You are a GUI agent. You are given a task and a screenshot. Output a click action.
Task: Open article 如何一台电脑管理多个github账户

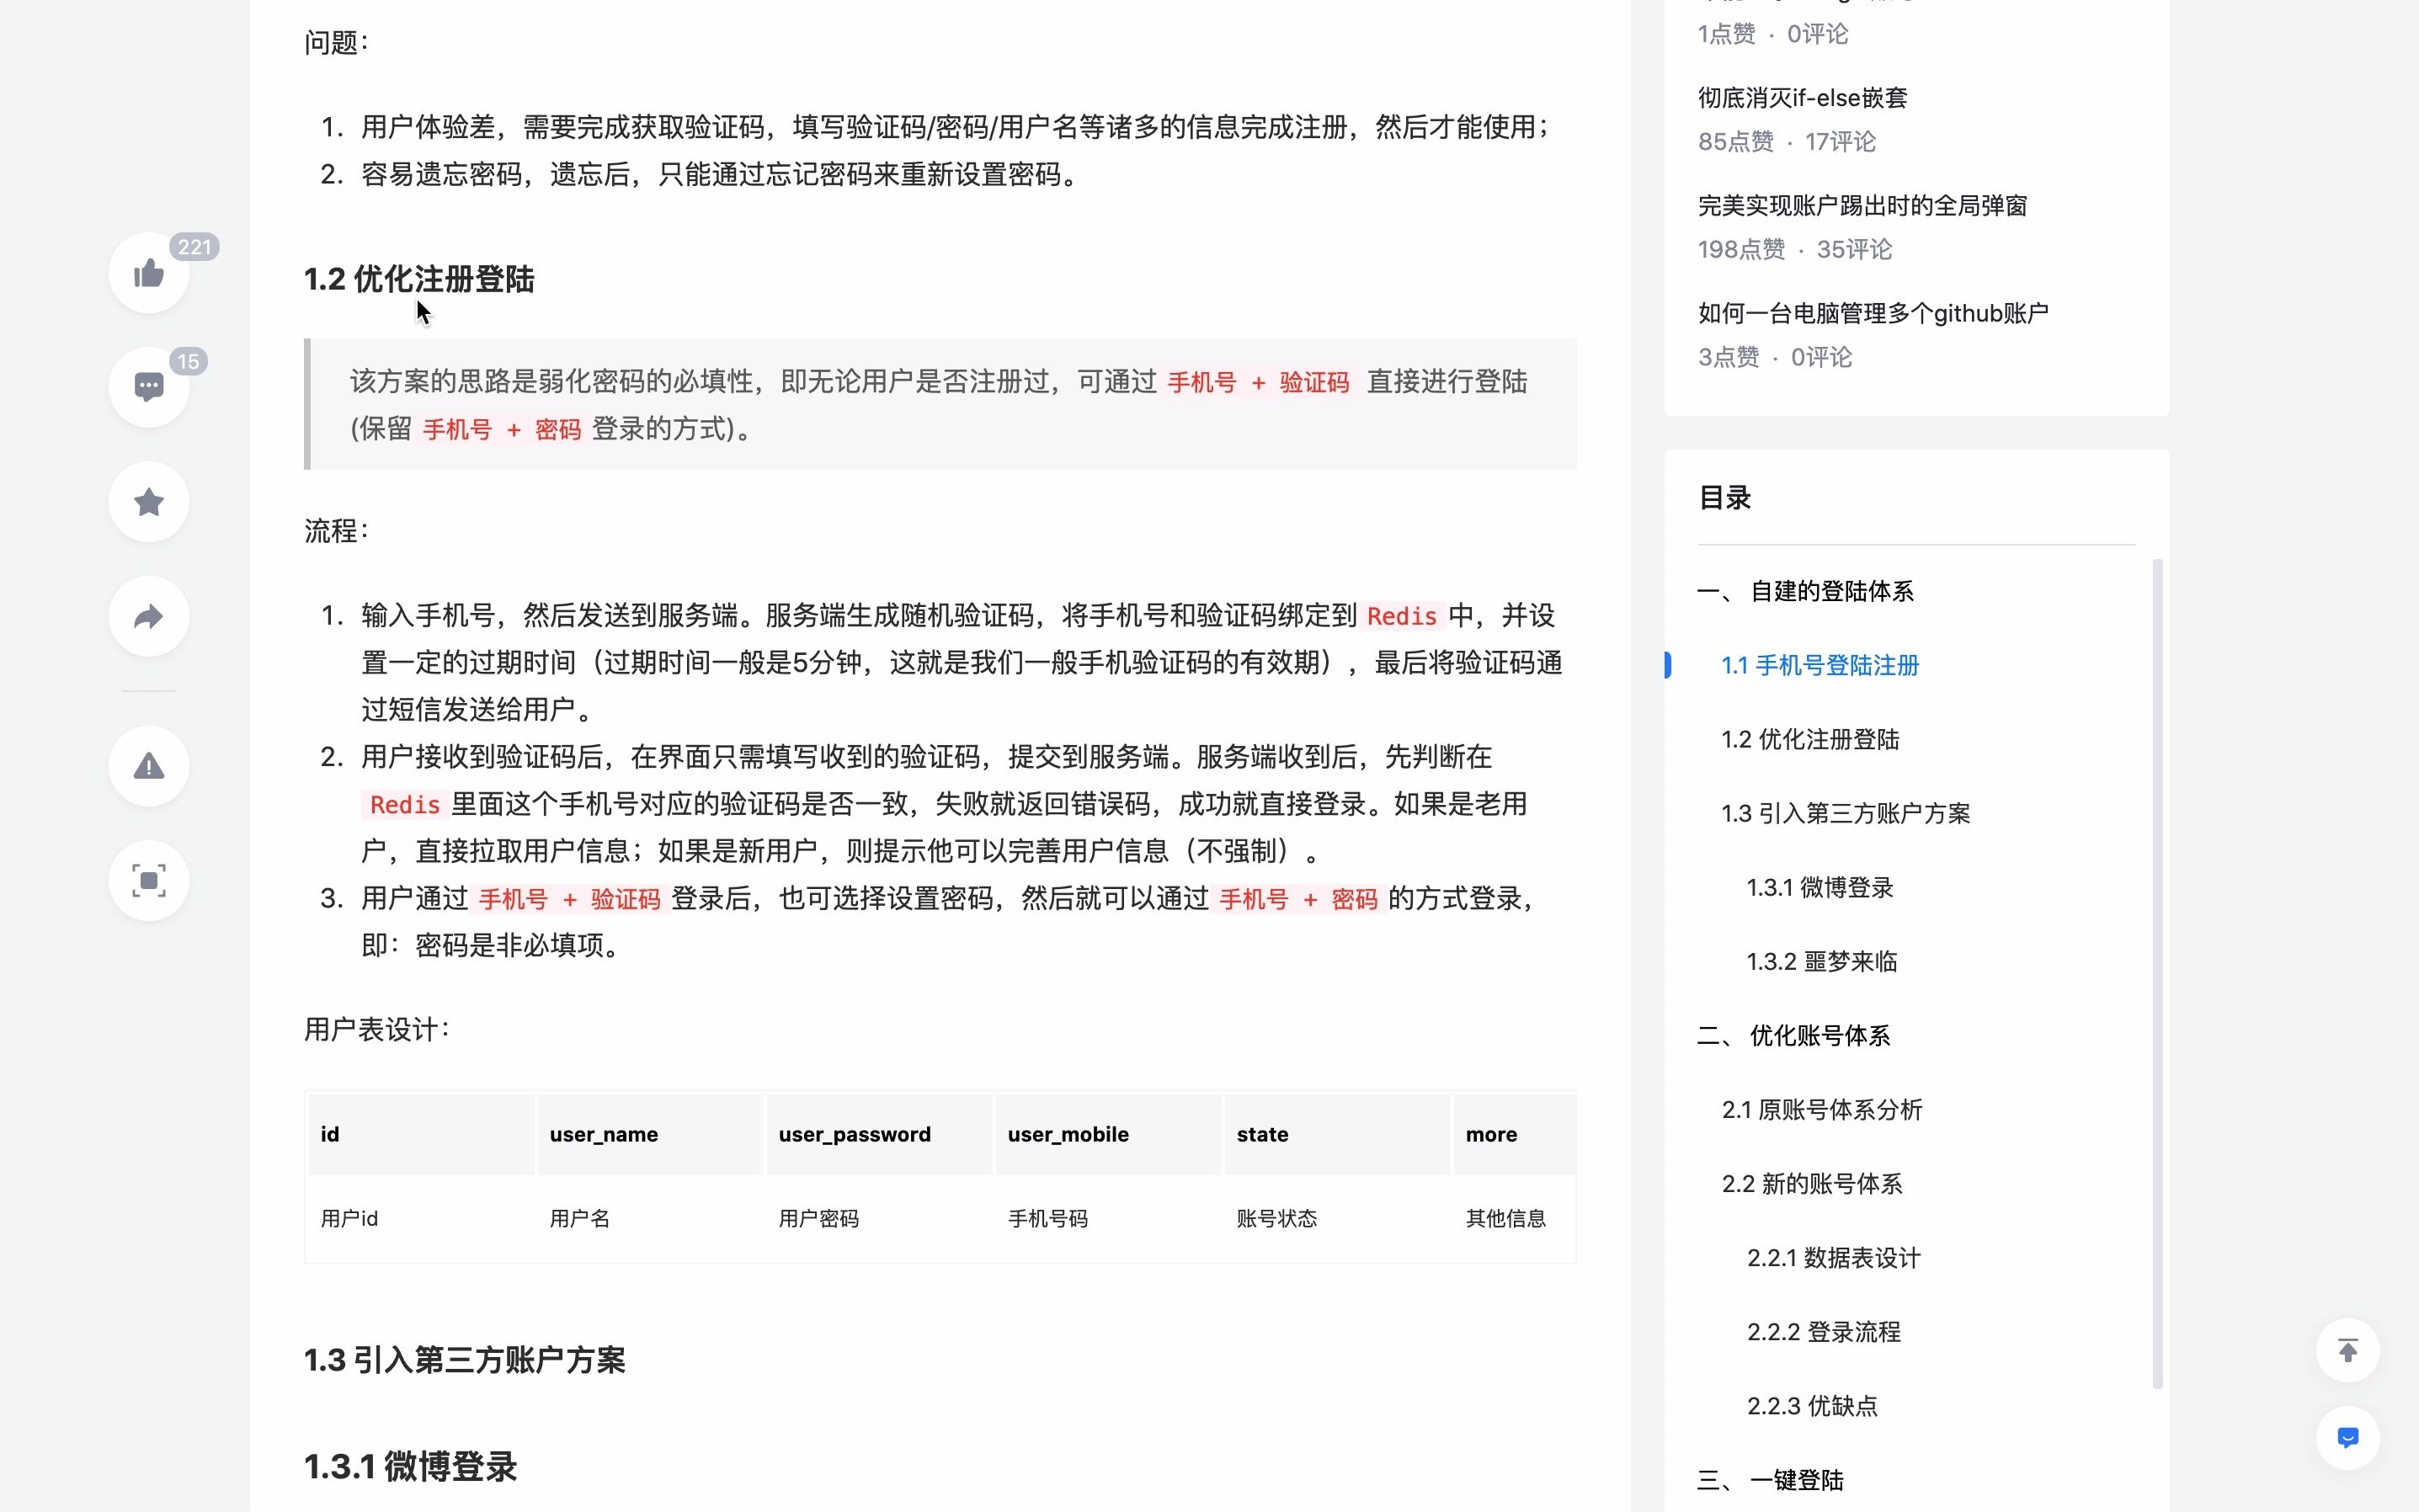click(1873, 314)
